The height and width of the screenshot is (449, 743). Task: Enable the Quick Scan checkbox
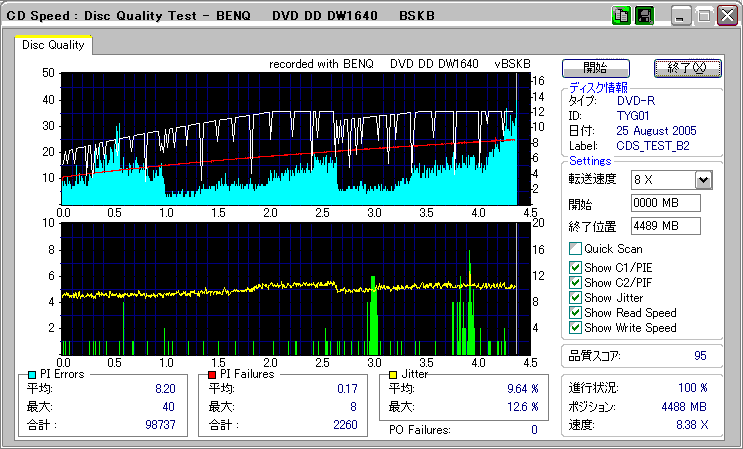[x=575, y=249]
